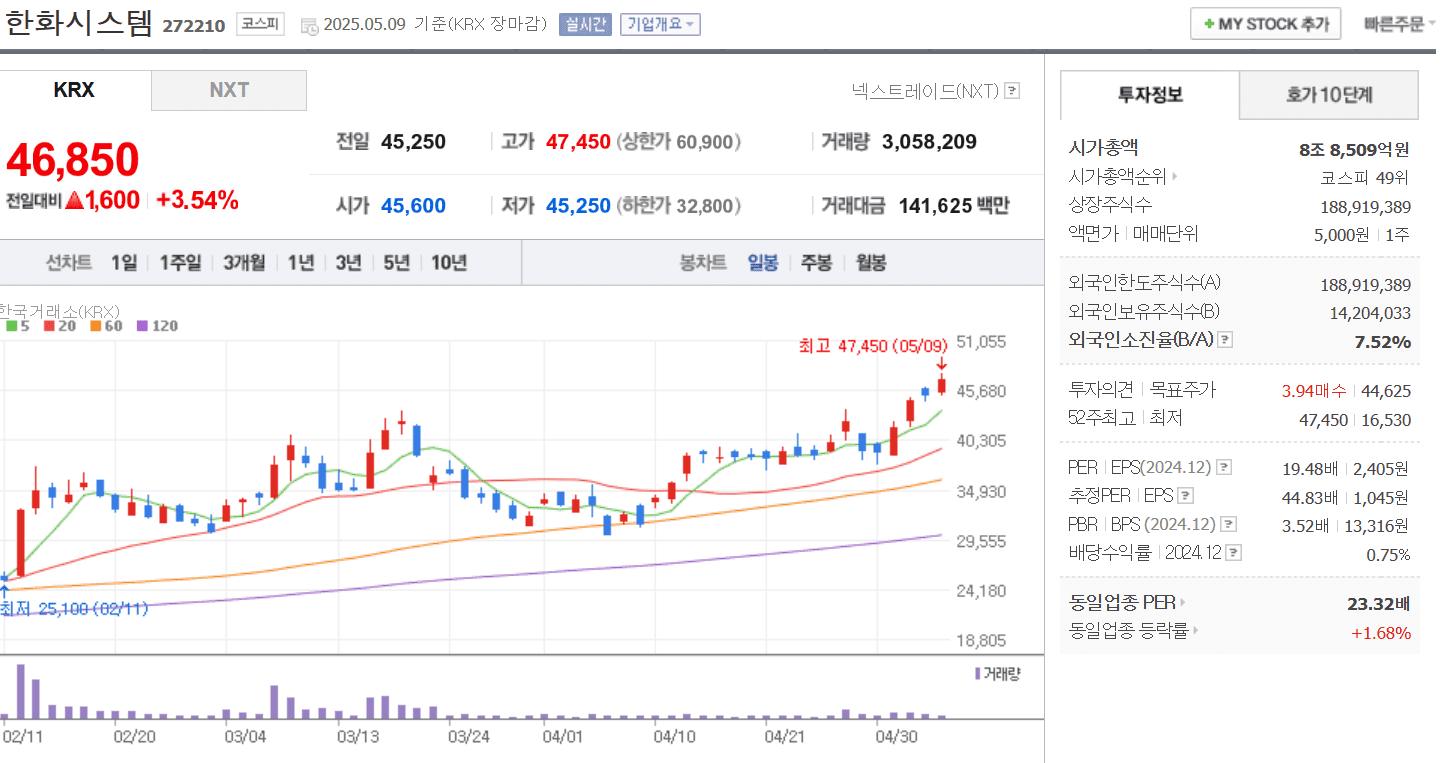Click the 시가 value 45,600
This screenshot has width=1446, height=763.
click(x=413, y=206)
